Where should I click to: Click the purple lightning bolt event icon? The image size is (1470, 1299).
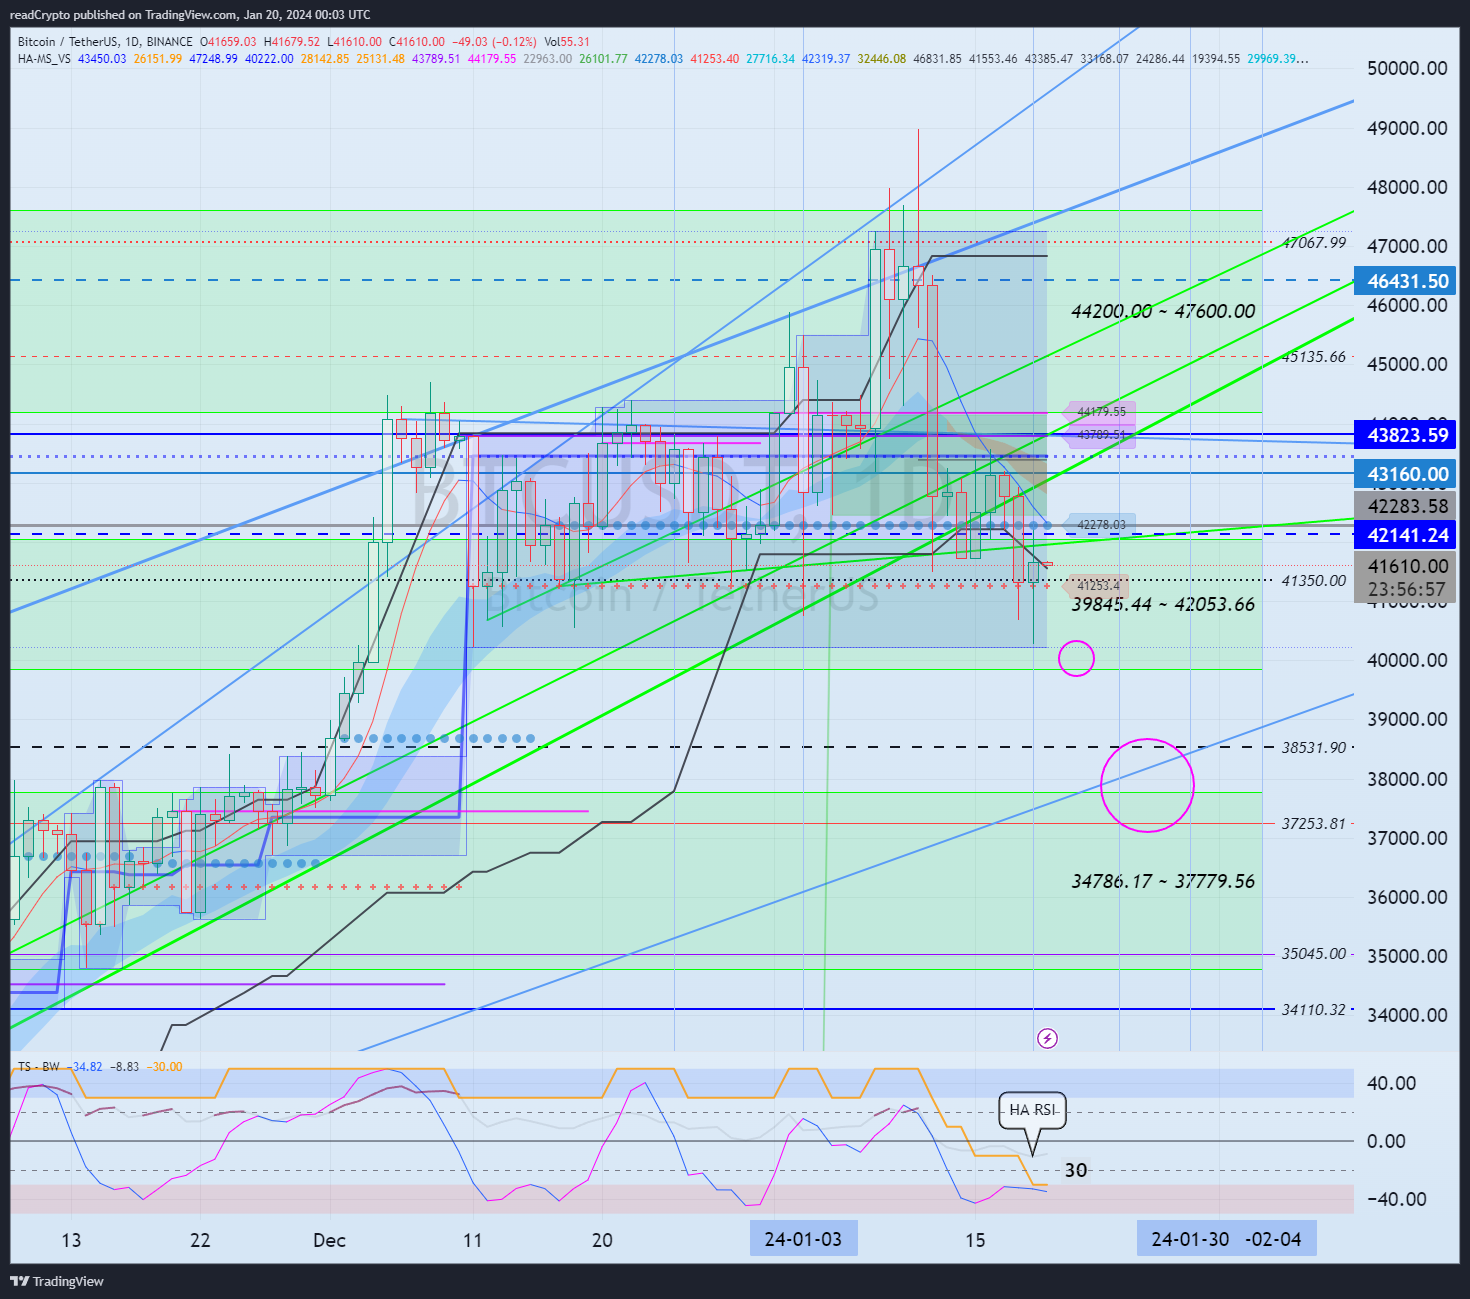1047,1039
